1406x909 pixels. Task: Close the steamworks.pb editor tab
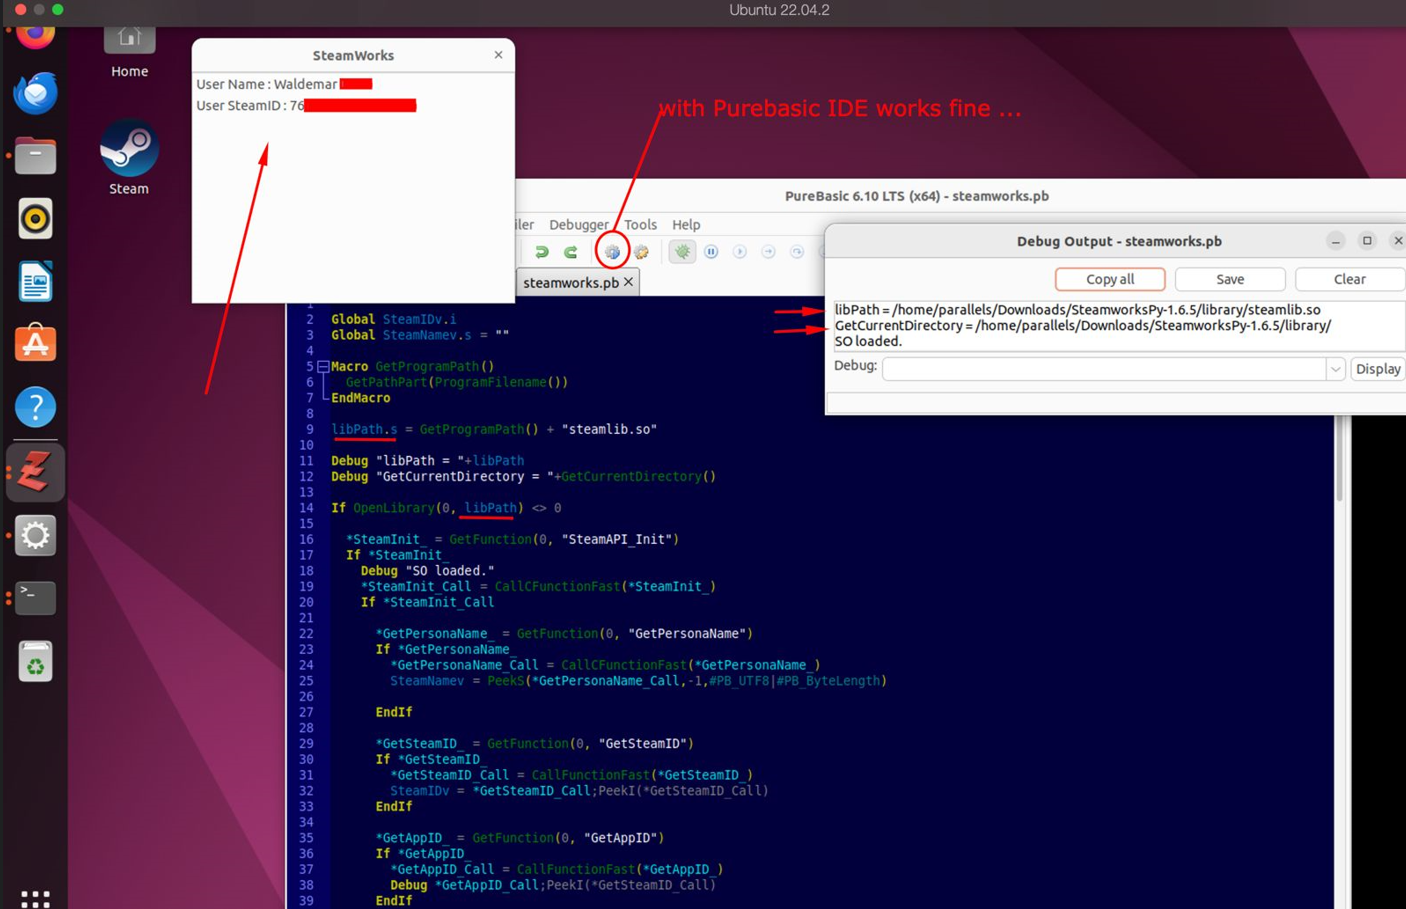(x=629, y=282)
